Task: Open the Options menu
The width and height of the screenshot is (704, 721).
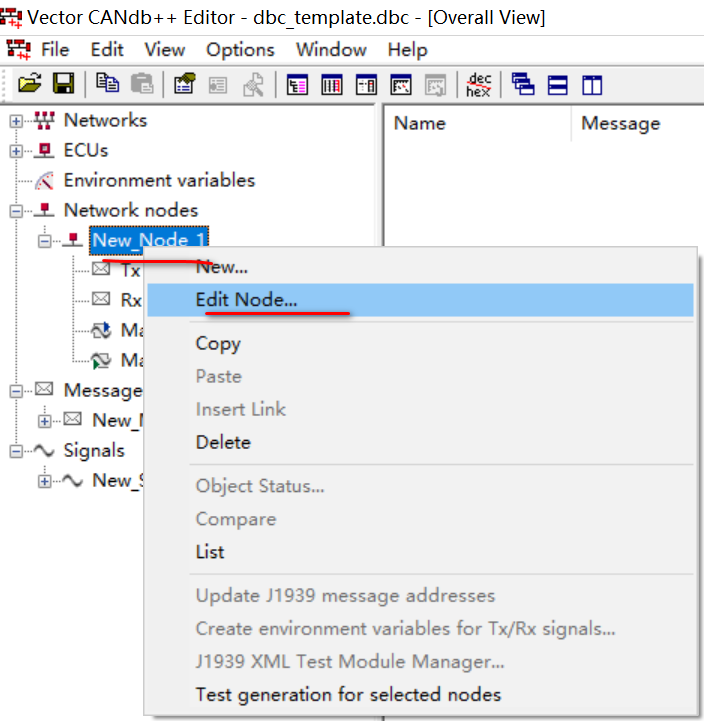Action: (x=240, y=49)
